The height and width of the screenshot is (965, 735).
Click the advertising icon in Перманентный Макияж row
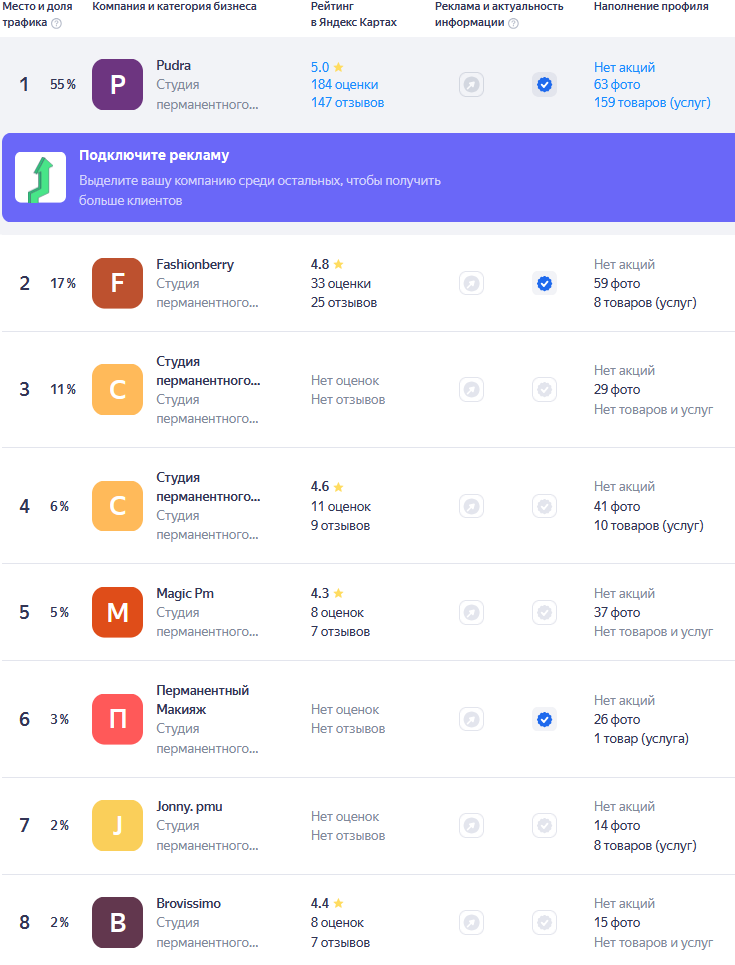[x=472, y=719]
